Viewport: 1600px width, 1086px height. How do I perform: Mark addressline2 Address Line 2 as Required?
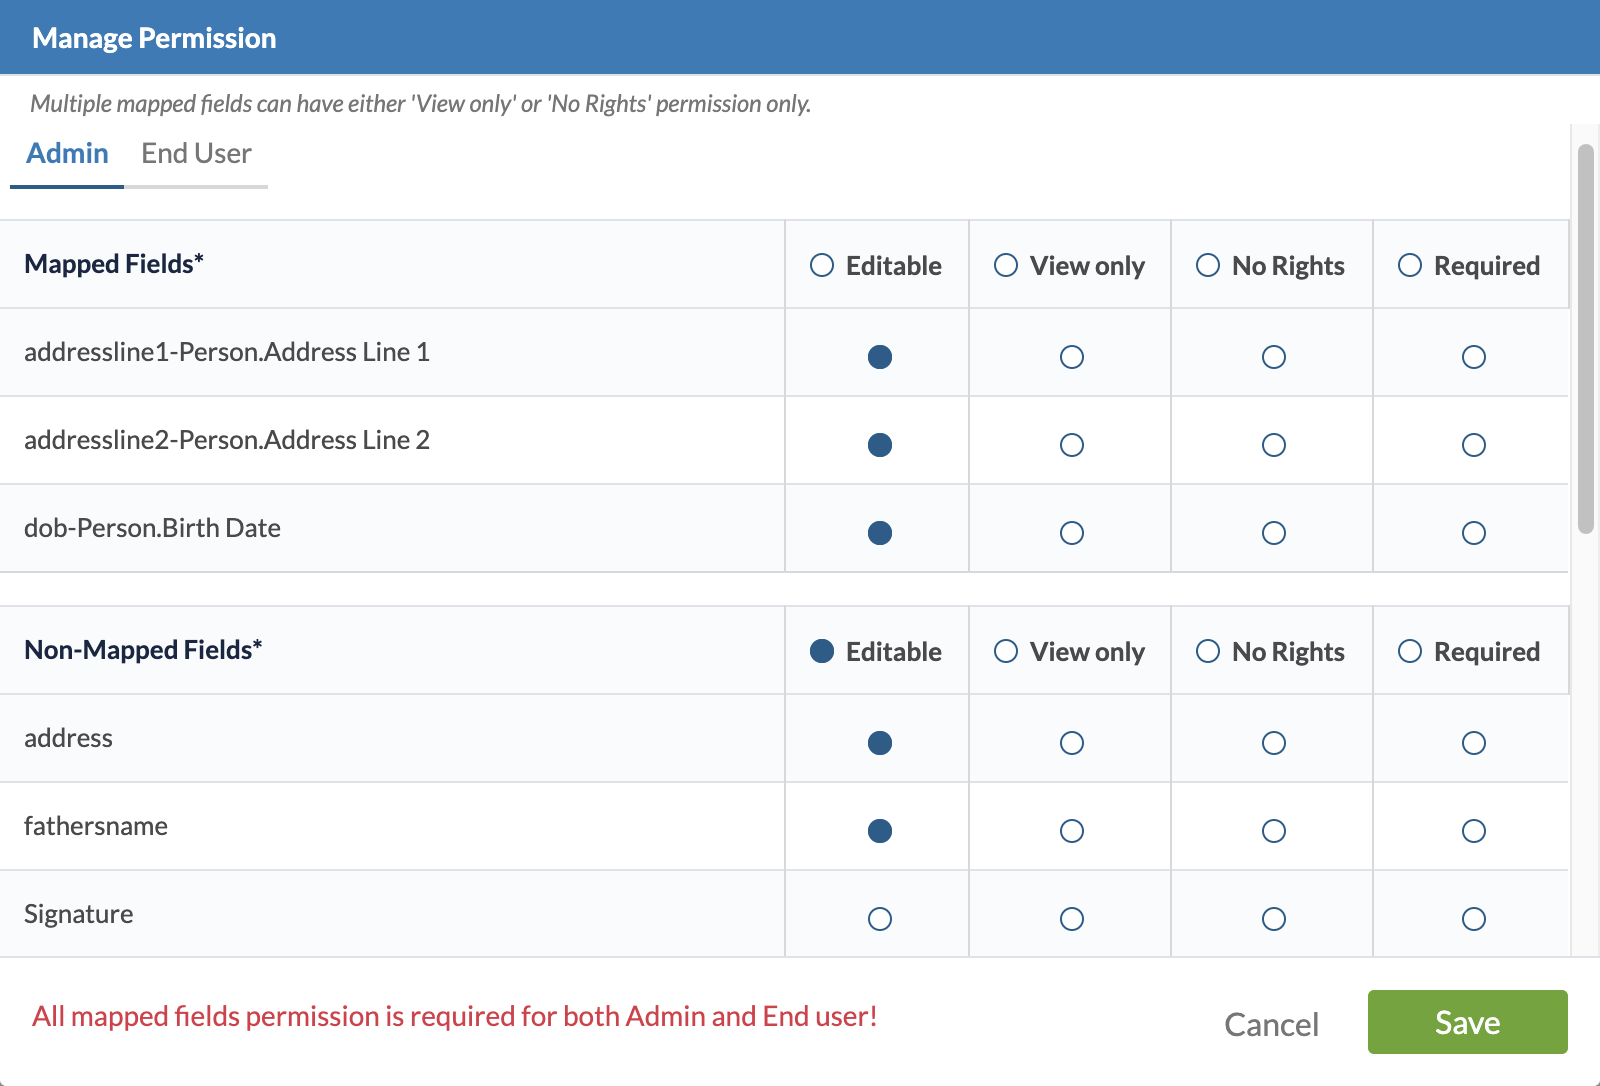(x=1474, y=445)
